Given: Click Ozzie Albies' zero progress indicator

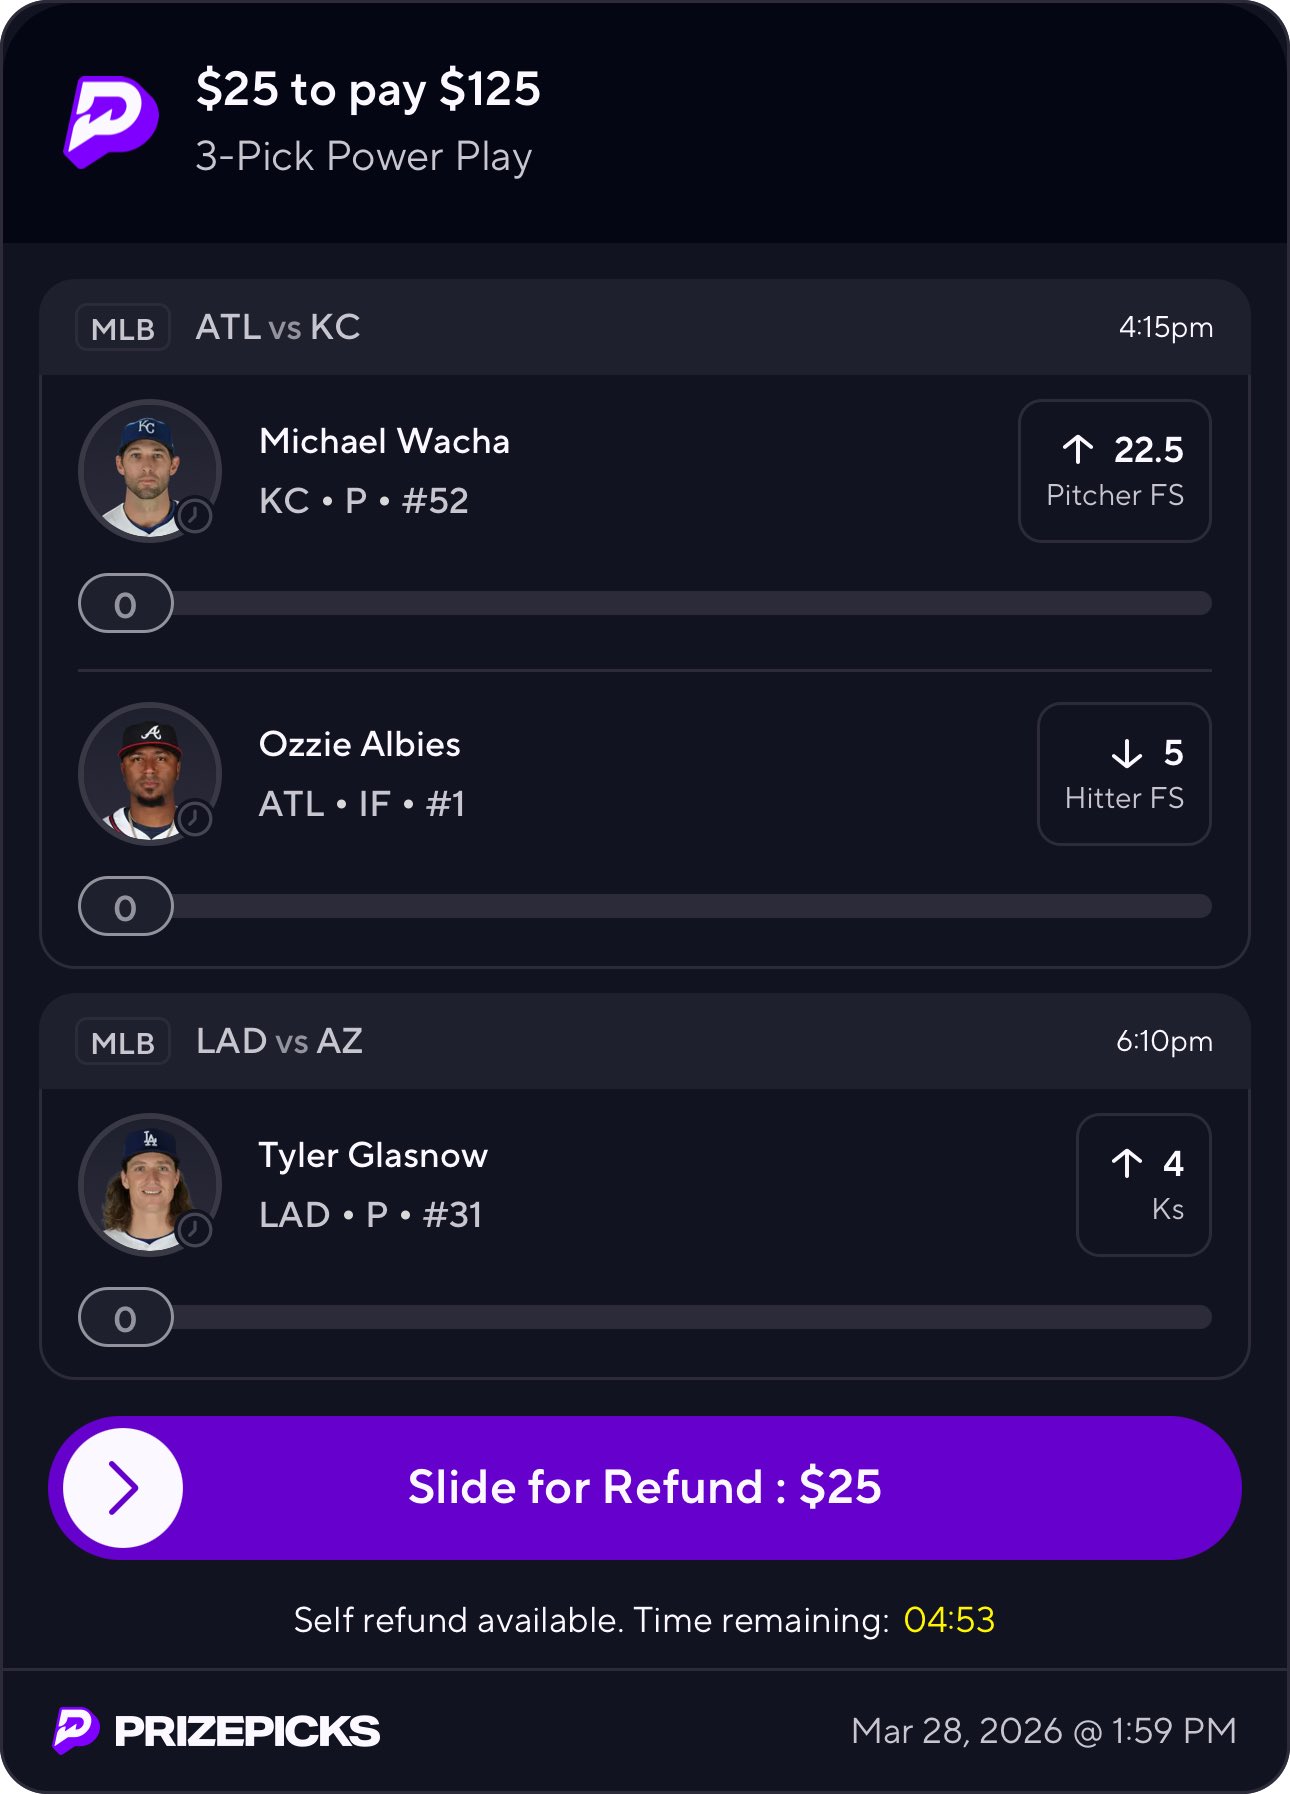Looking at the screenshot, I should tap(126, 907).
